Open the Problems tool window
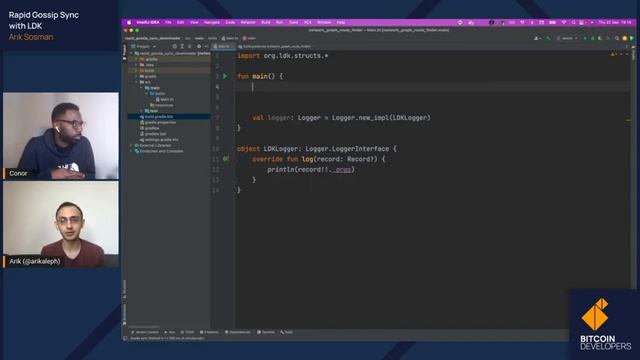 pyautogui.click(x=209, y=332)
